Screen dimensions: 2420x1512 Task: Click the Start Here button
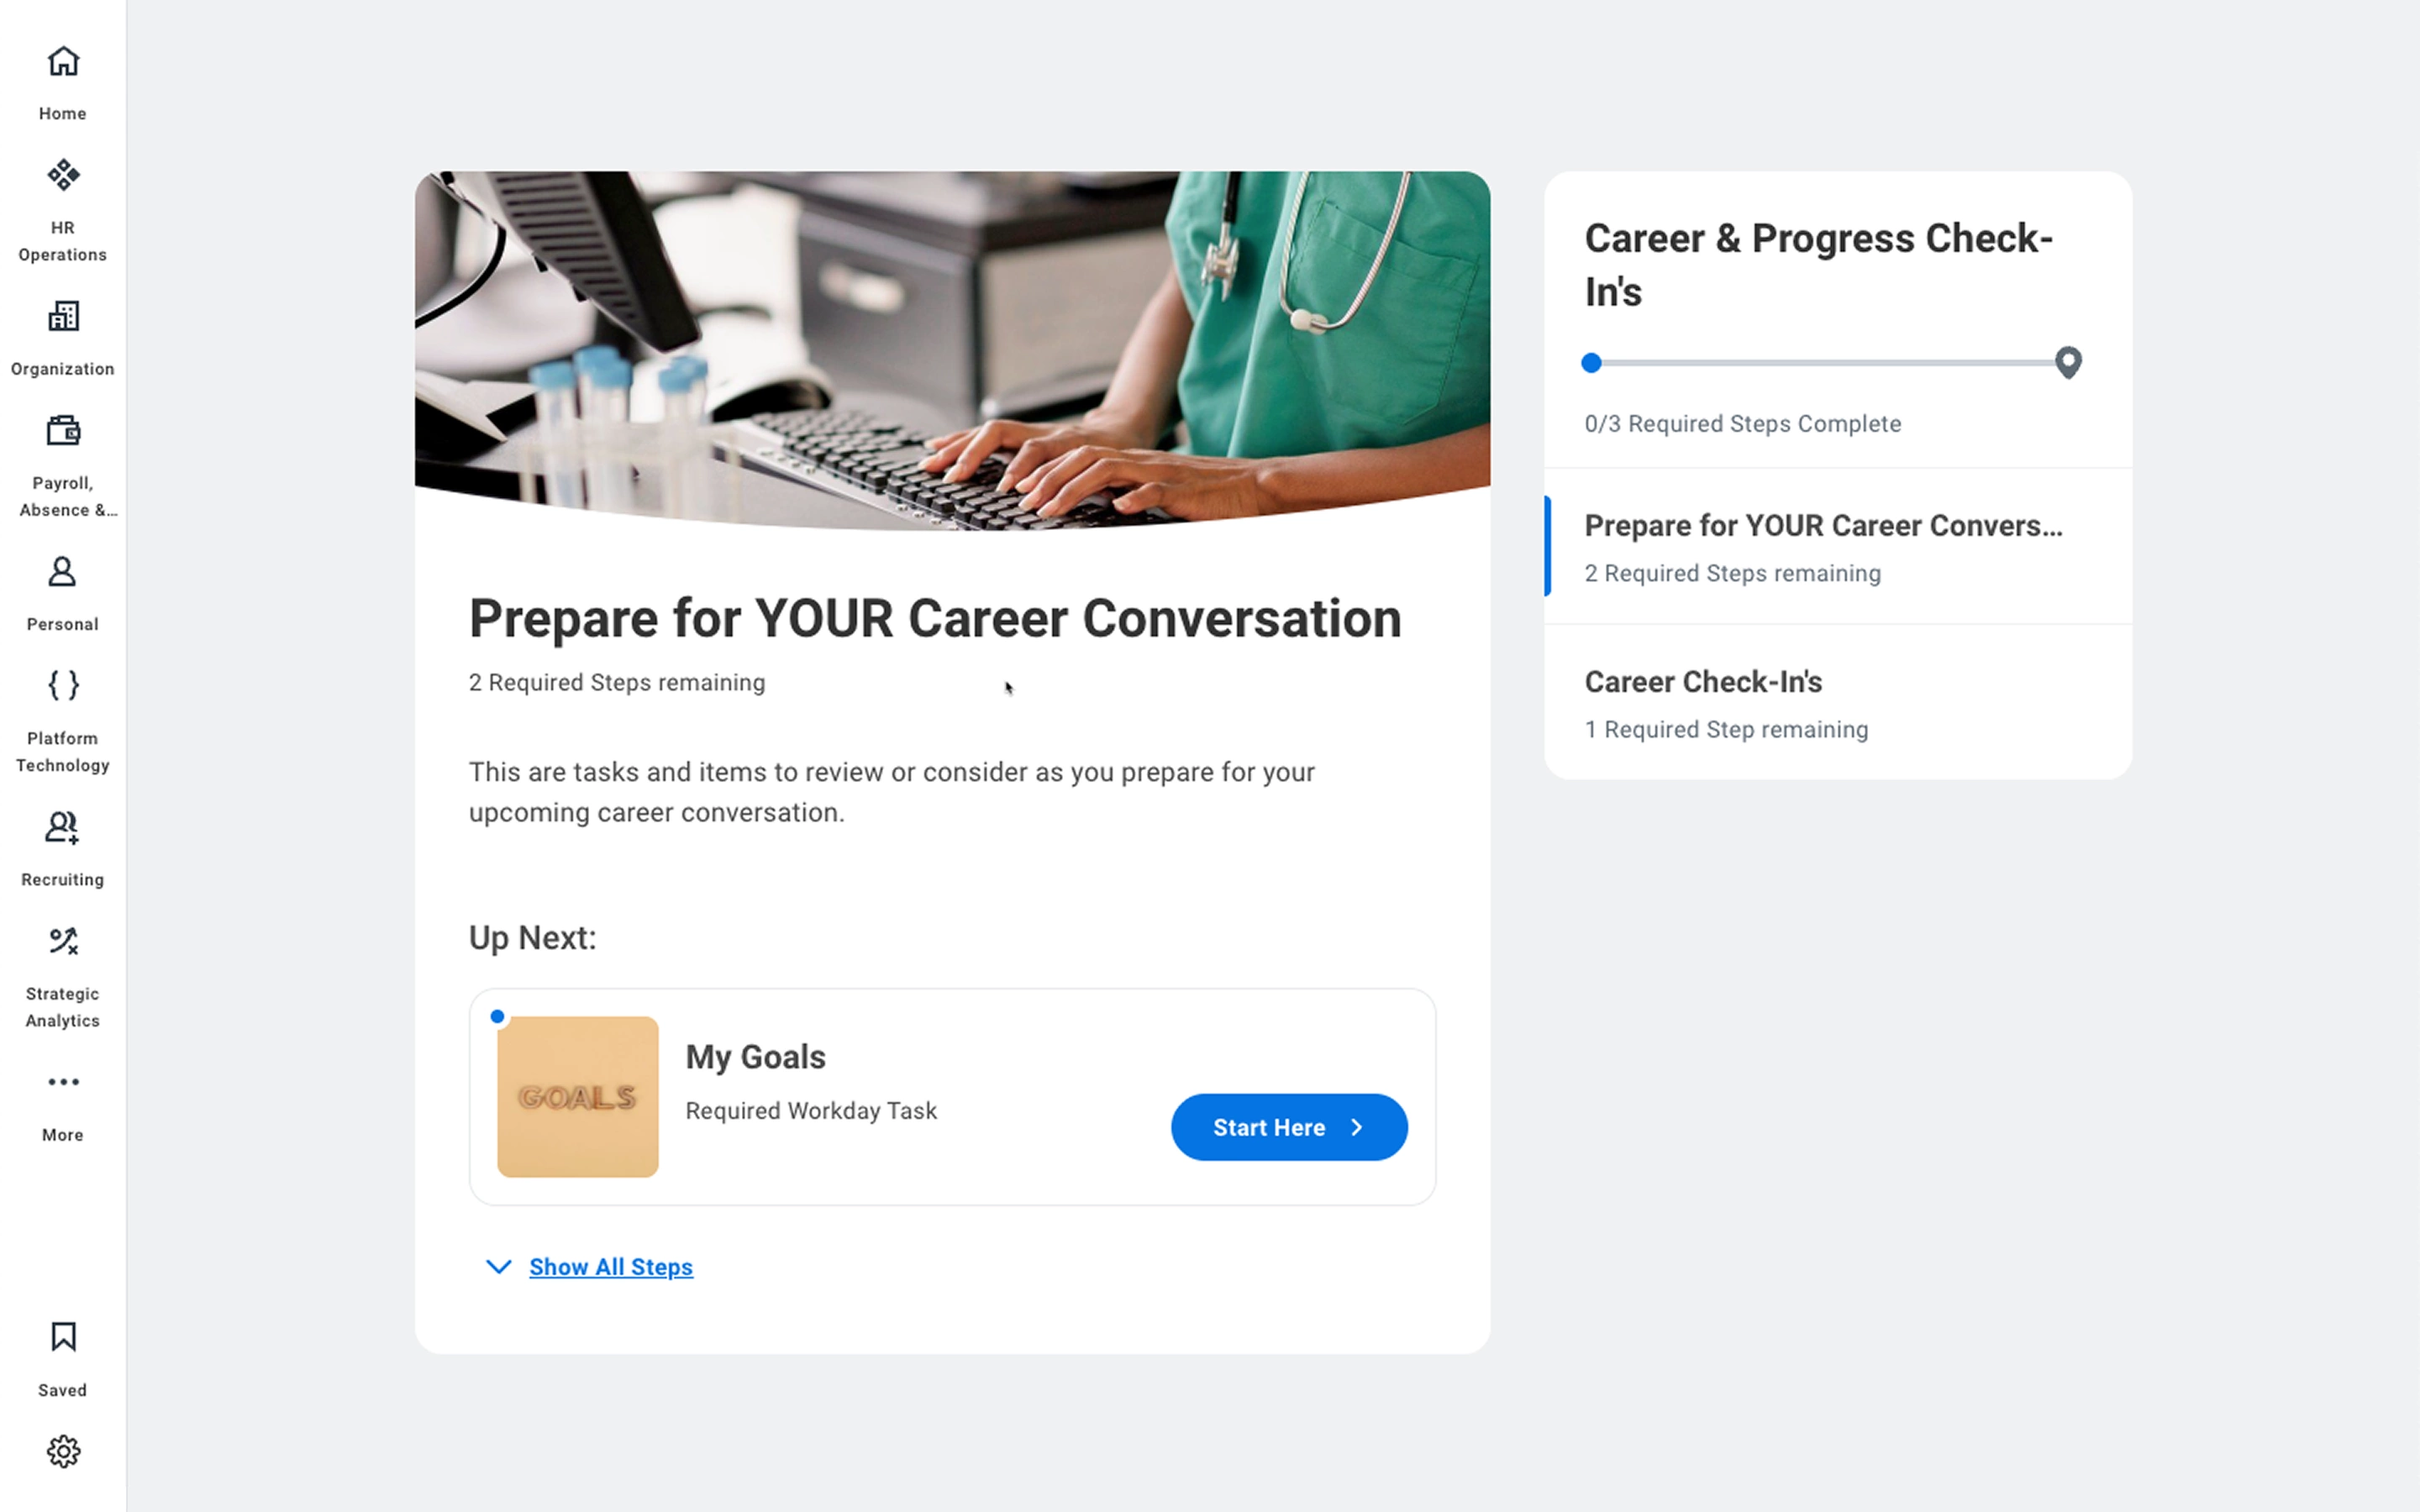point(1289,1127)
